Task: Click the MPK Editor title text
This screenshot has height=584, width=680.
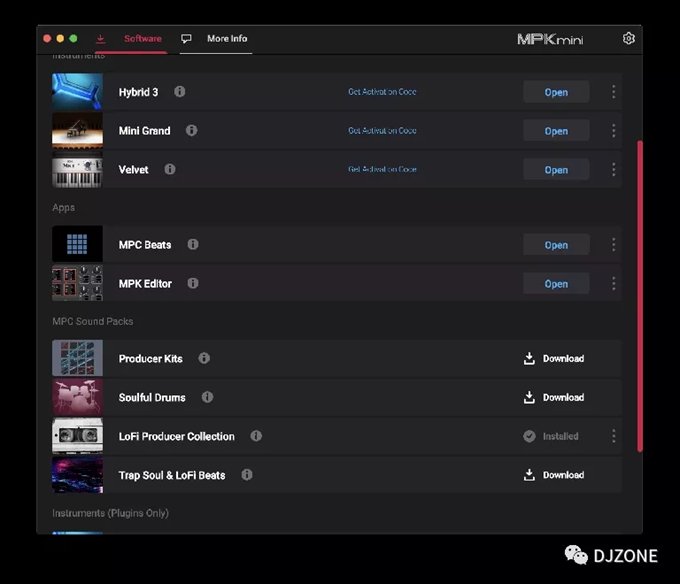Action: (x=145, y=284)
